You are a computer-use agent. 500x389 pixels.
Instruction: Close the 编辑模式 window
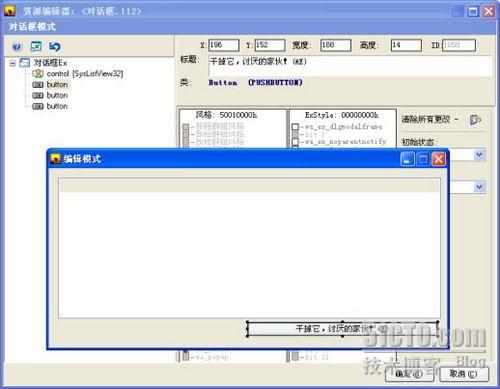438,159
